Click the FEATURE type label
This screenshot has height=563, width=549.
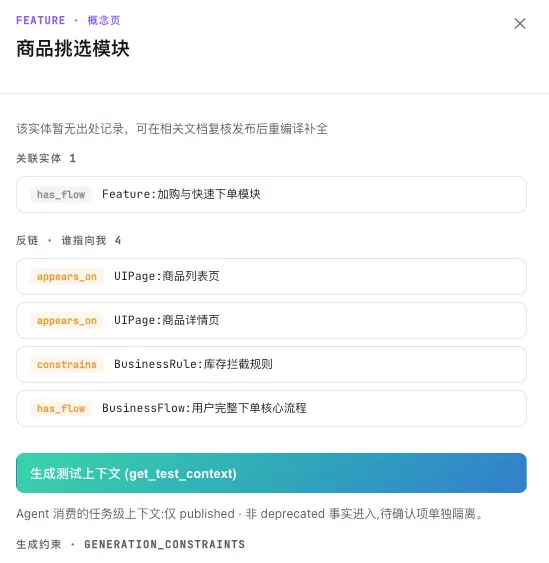coord(41,20)
